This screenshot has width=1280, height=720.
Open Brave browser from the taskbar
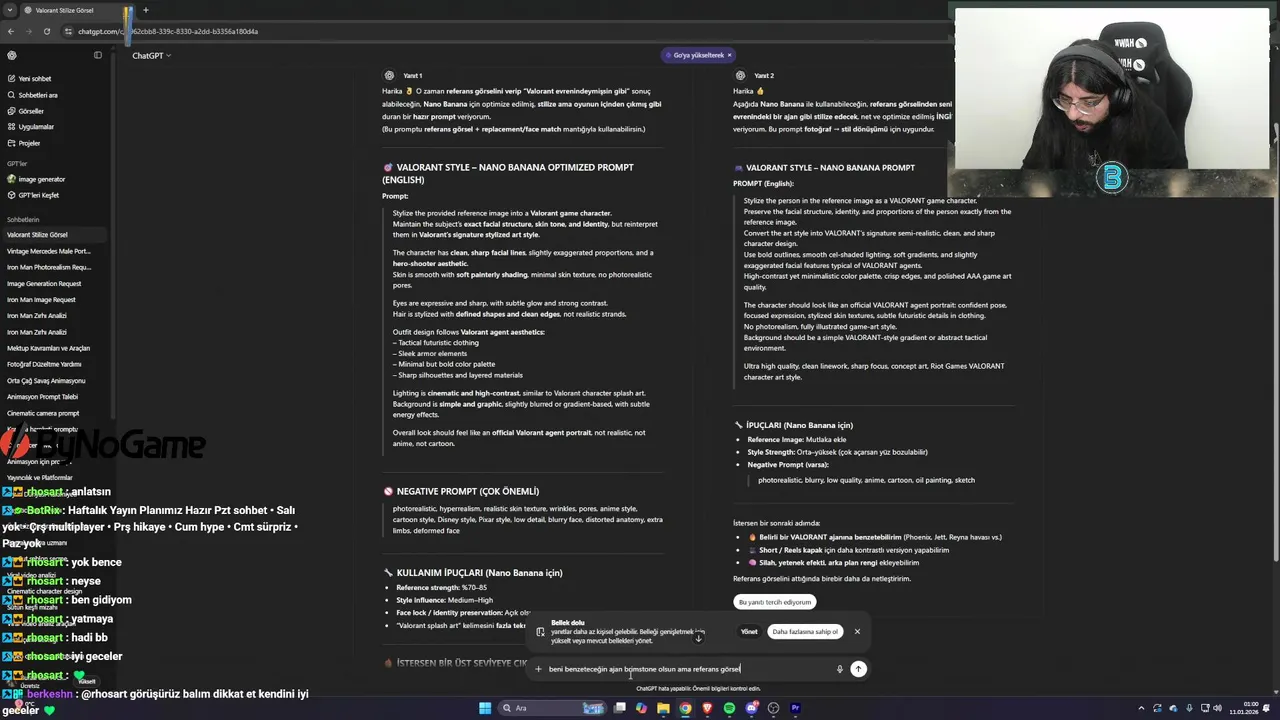click(707, 708)
